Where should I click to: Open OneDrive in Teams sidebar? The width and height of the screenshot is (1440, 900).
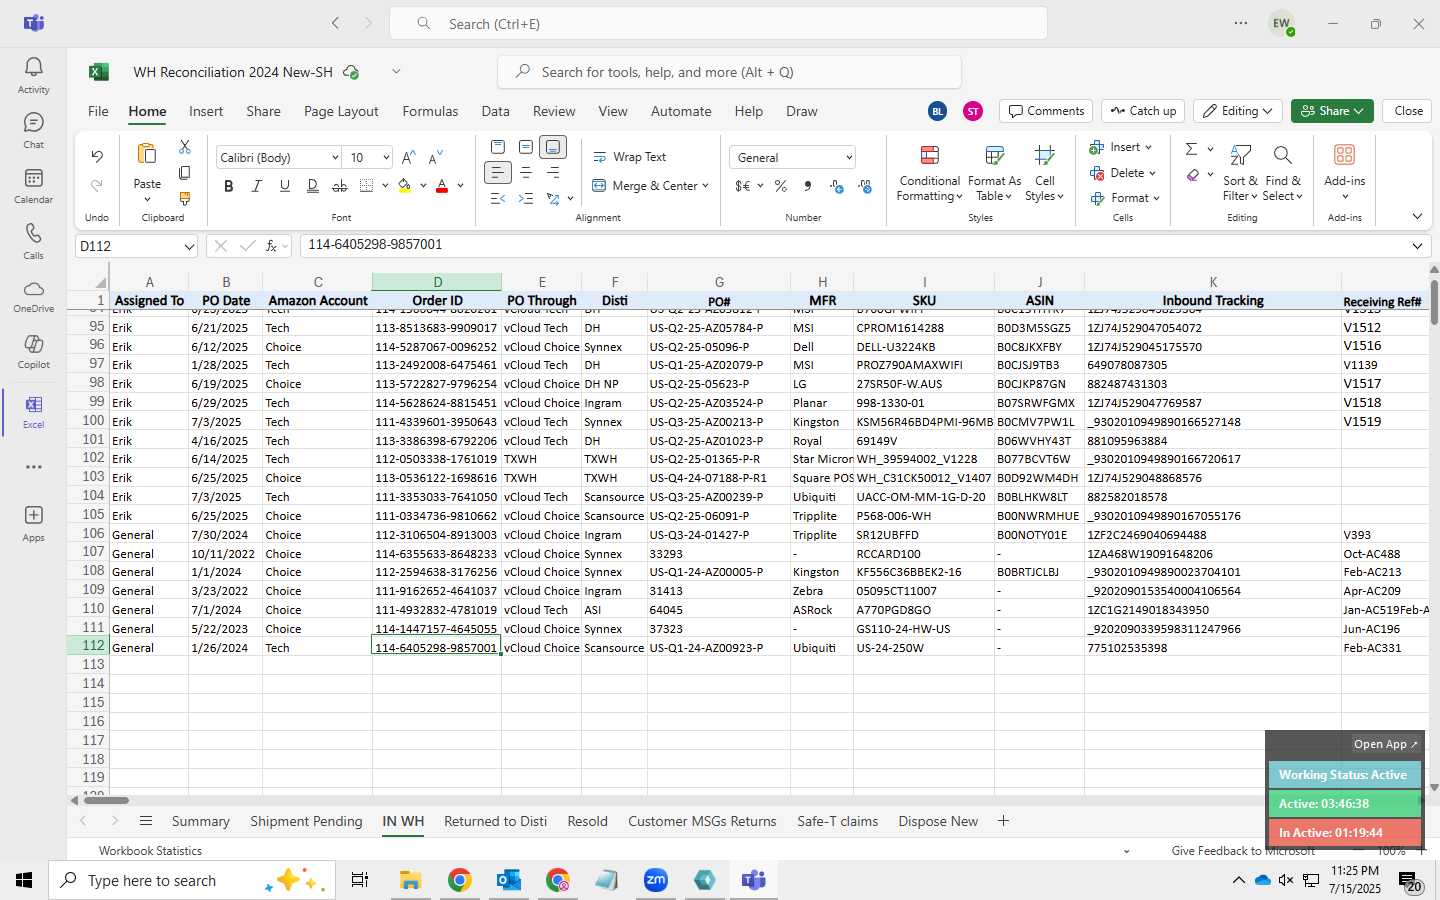[33, 296]
